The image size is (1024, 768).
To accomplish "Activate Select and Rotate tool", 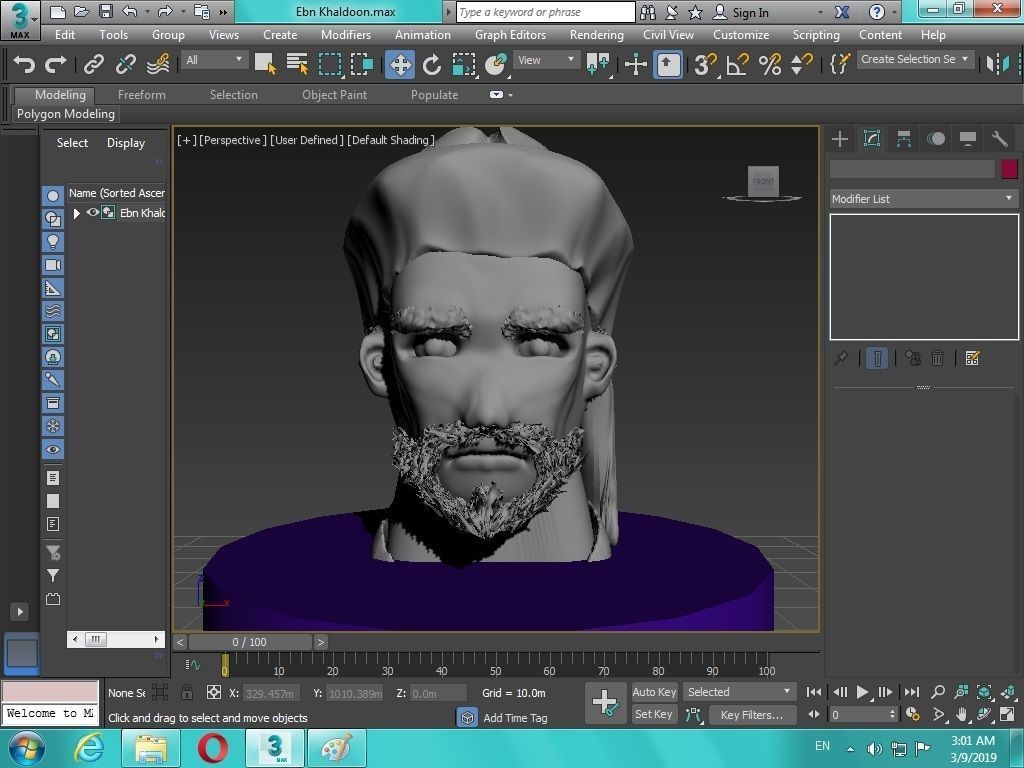I will [x=432, y=64].
